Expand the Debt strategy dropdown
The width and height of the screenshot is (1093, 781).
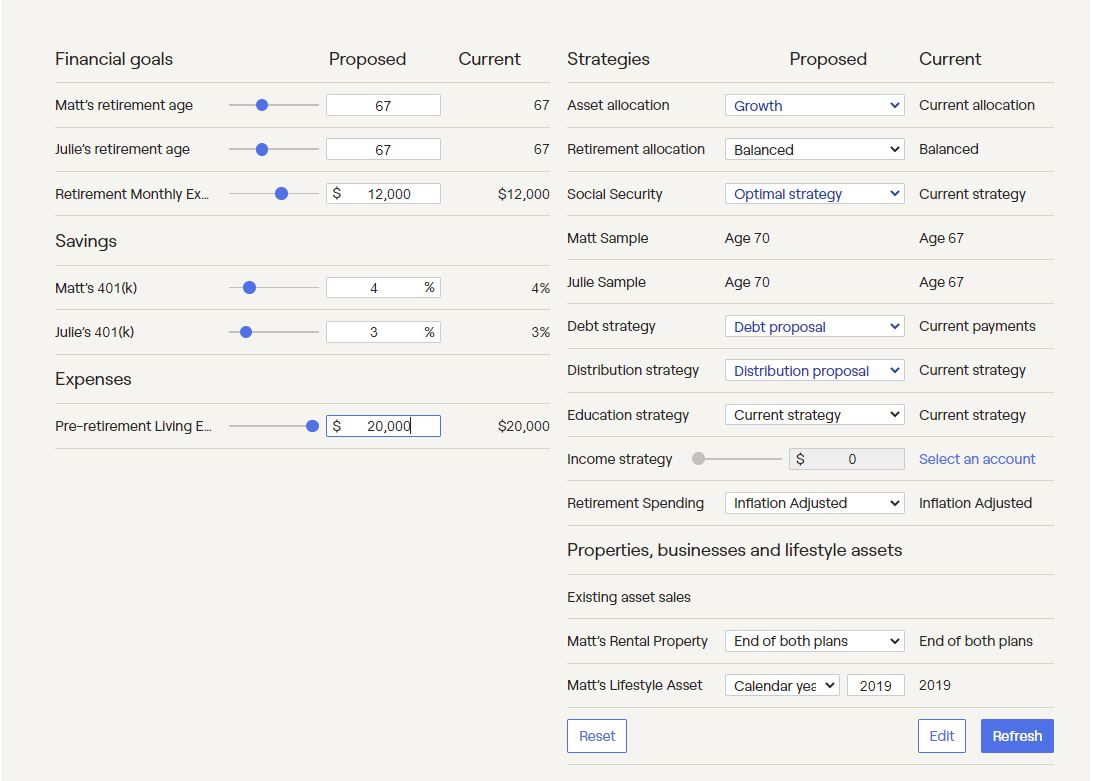click(814, 326)
